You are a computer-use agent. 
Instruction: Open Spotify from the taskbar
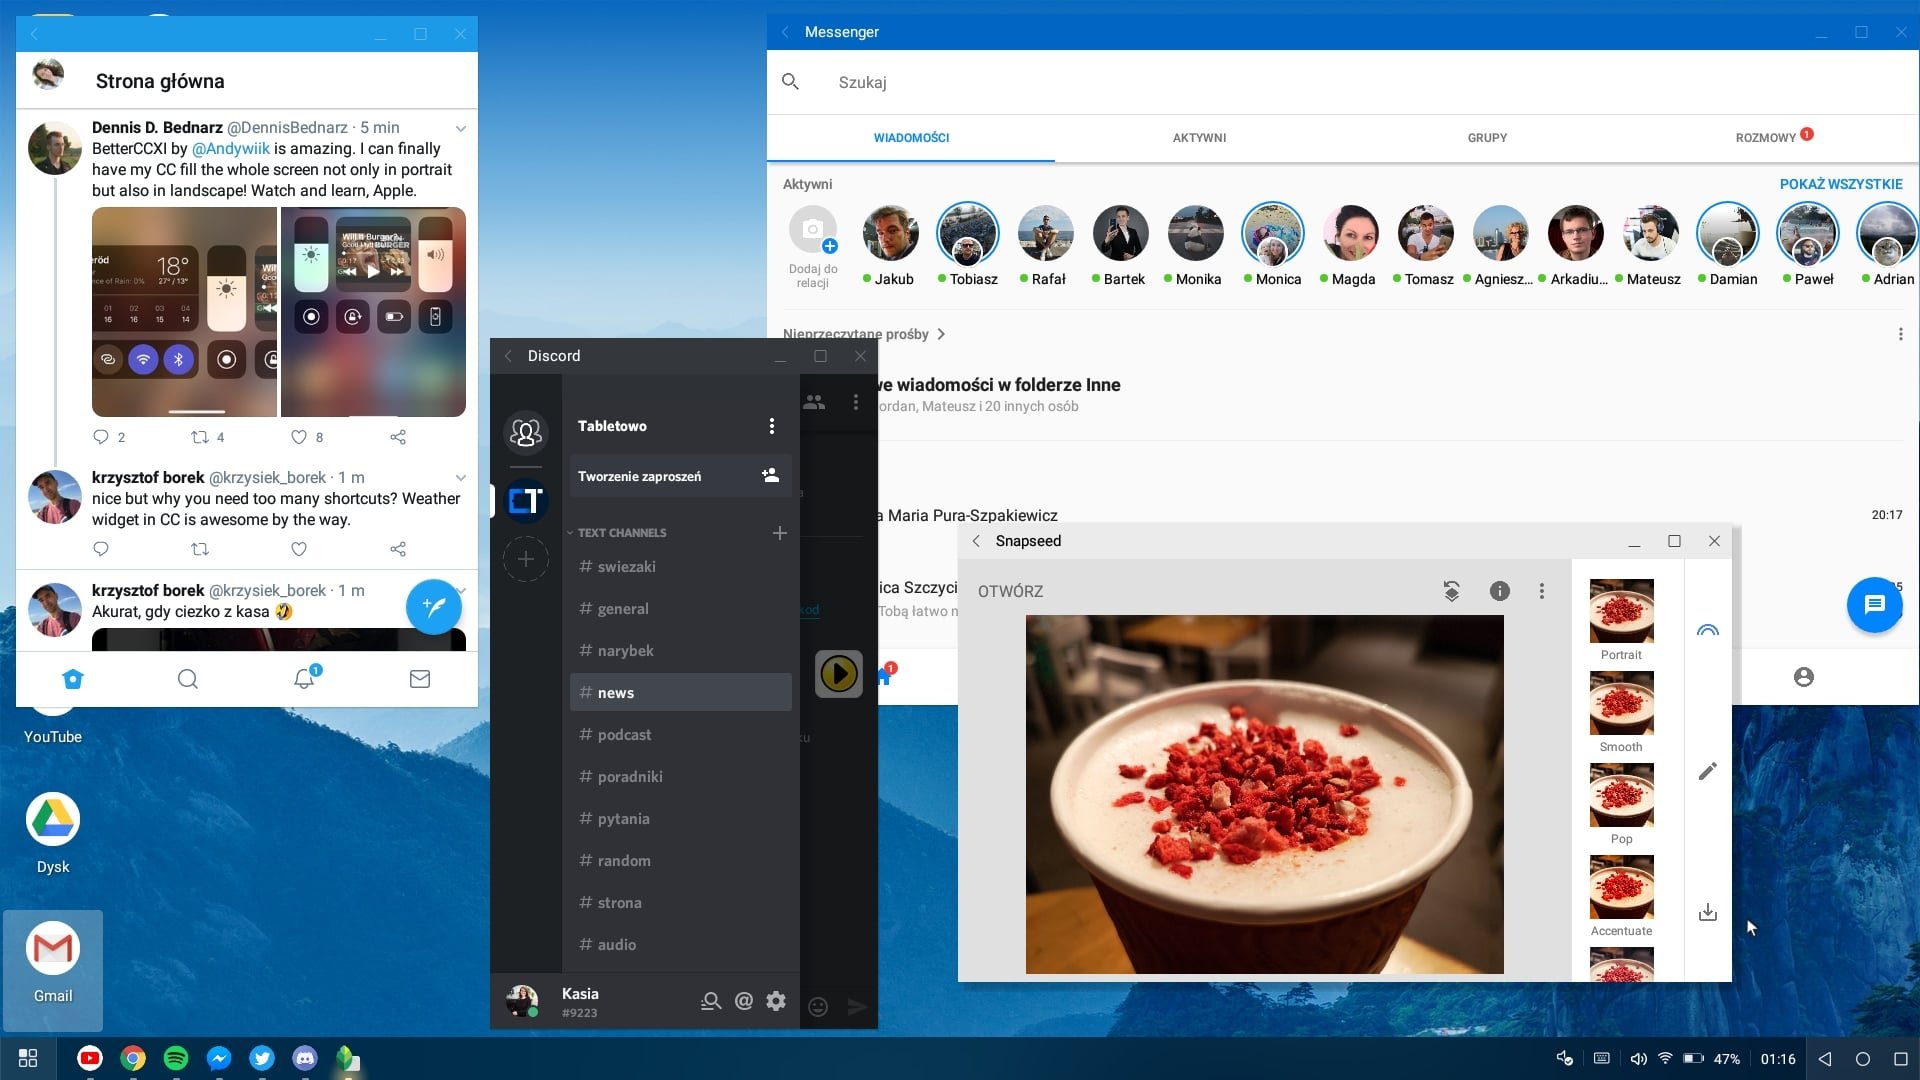[176, 1058]
